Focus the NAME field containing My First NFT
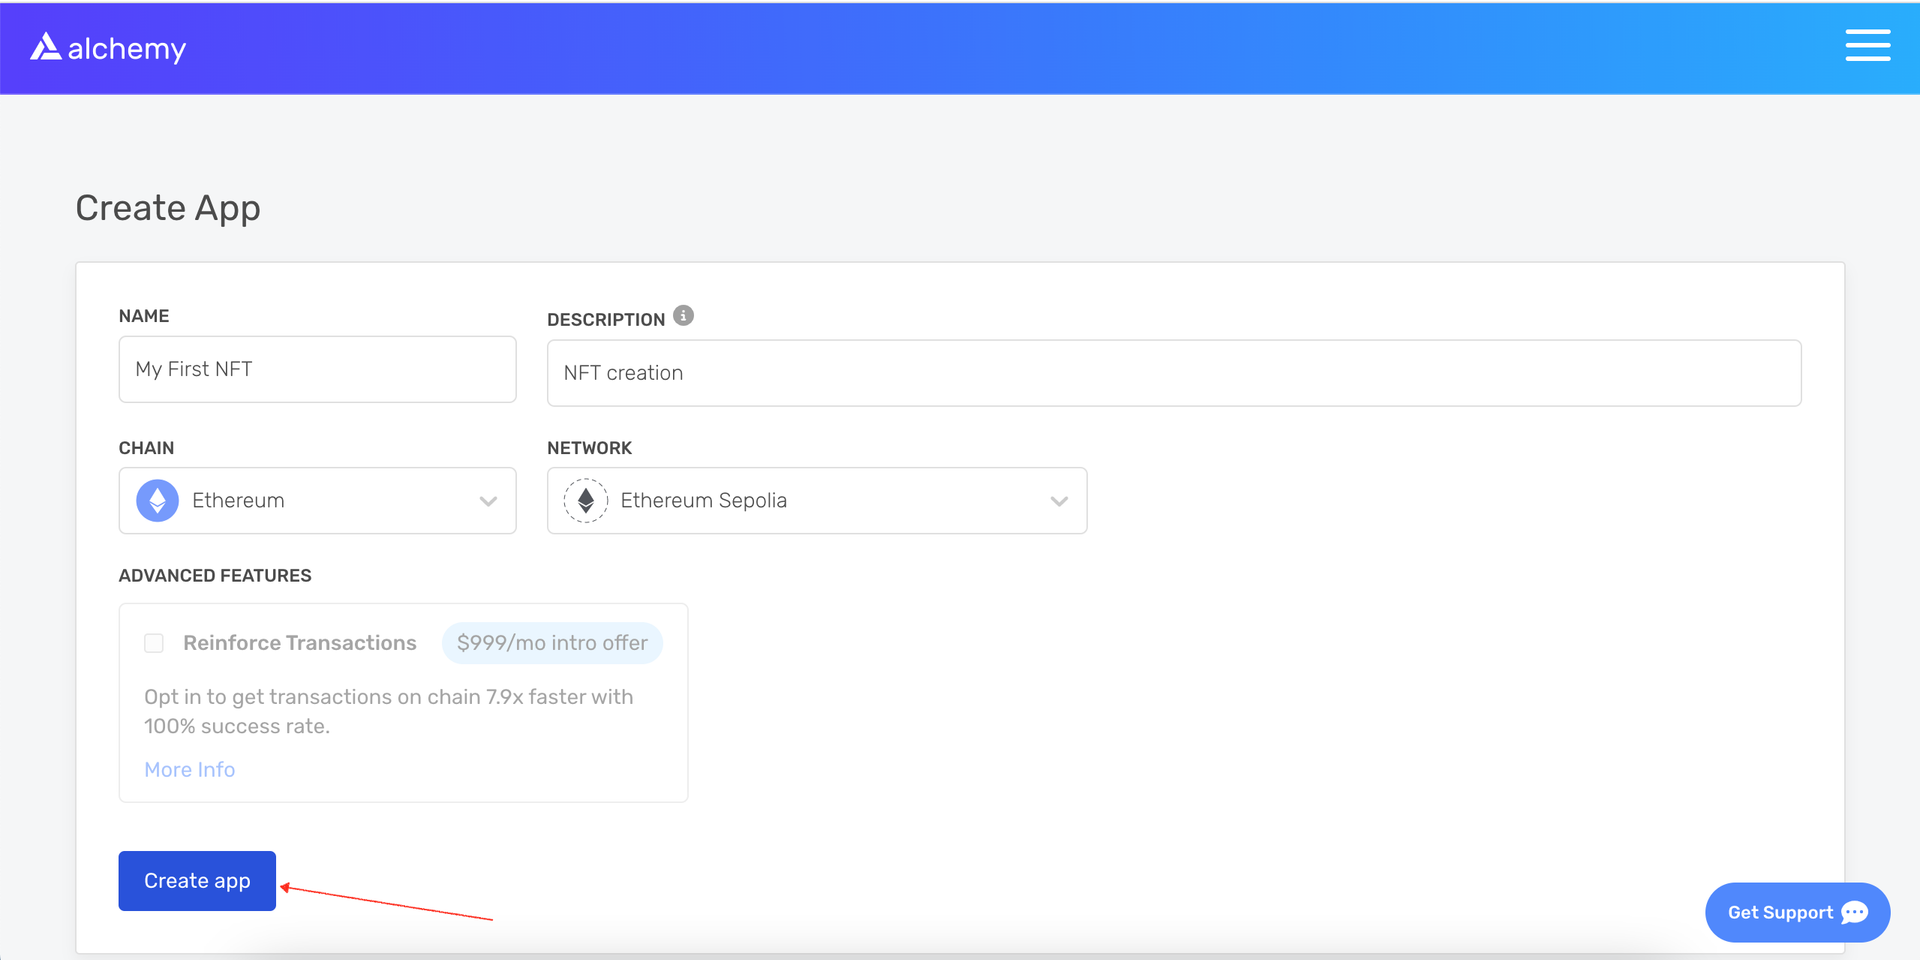Image resolution: width=1920 pixels, height=960 pixels. click(317, 369)
